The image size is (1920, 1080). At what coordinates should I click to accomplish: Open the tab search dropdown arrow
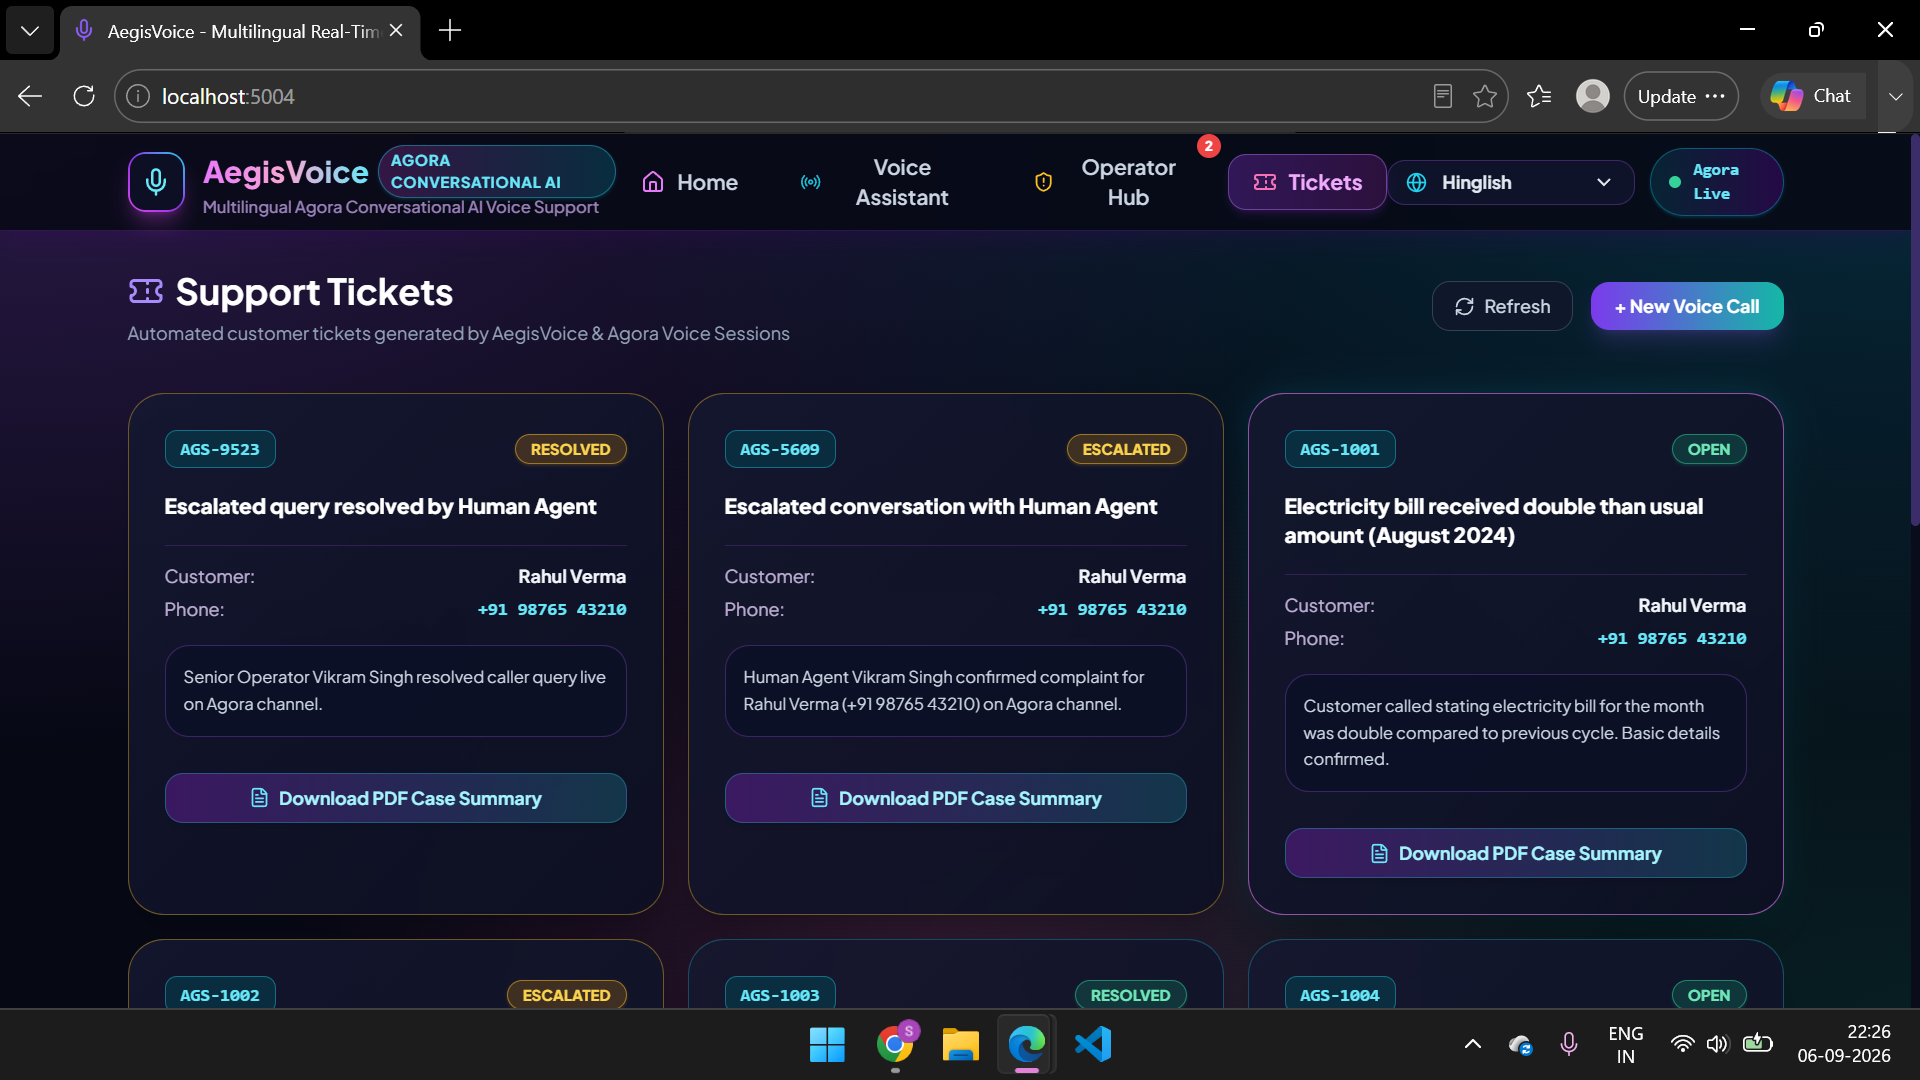[x=30, y=31]
